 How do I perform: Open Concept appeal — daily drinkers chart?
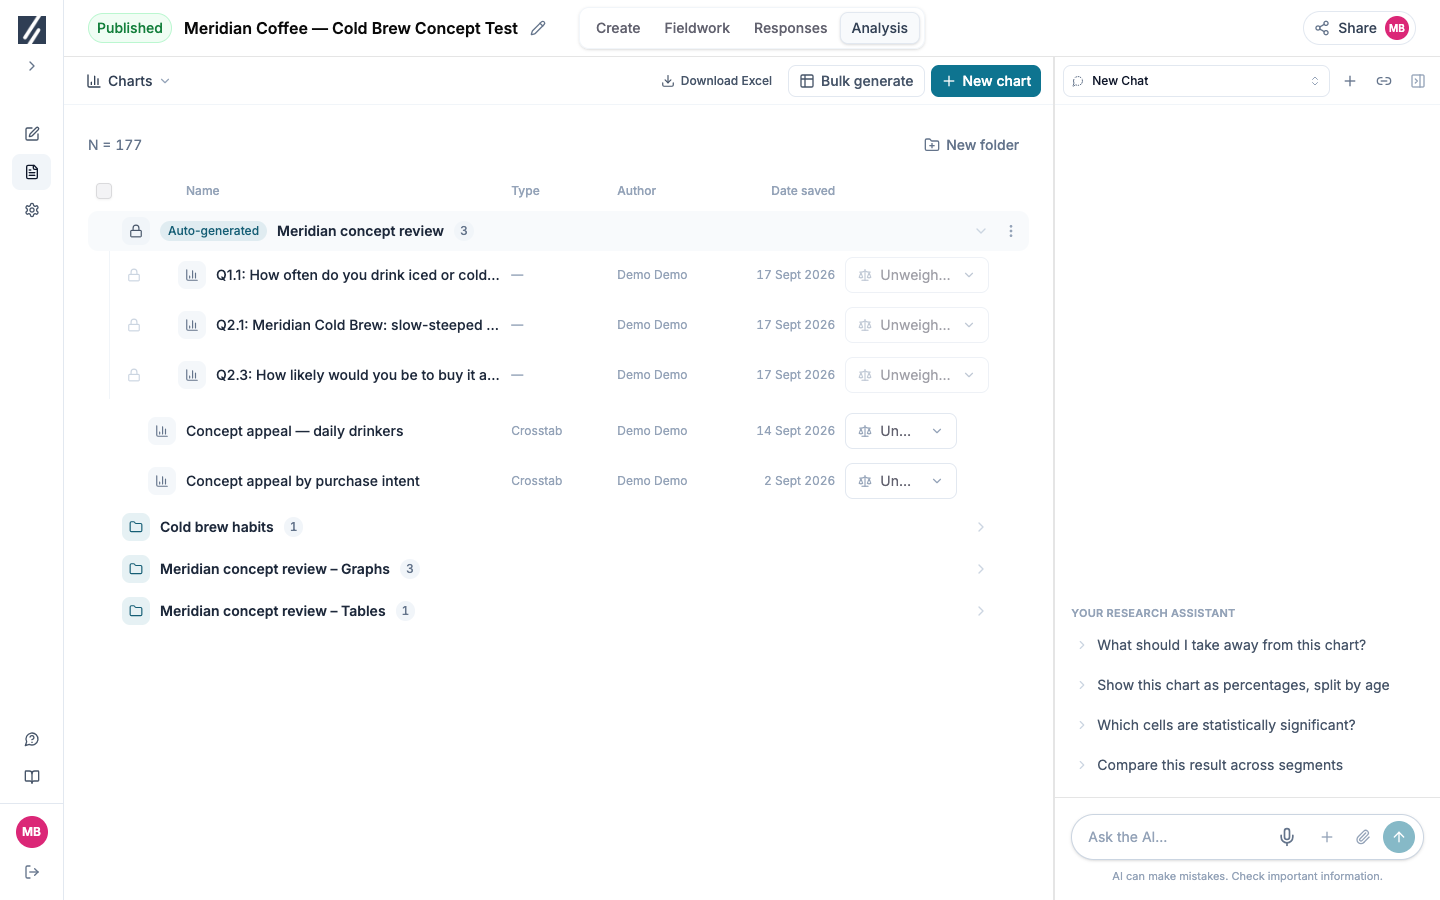[295, 431]
